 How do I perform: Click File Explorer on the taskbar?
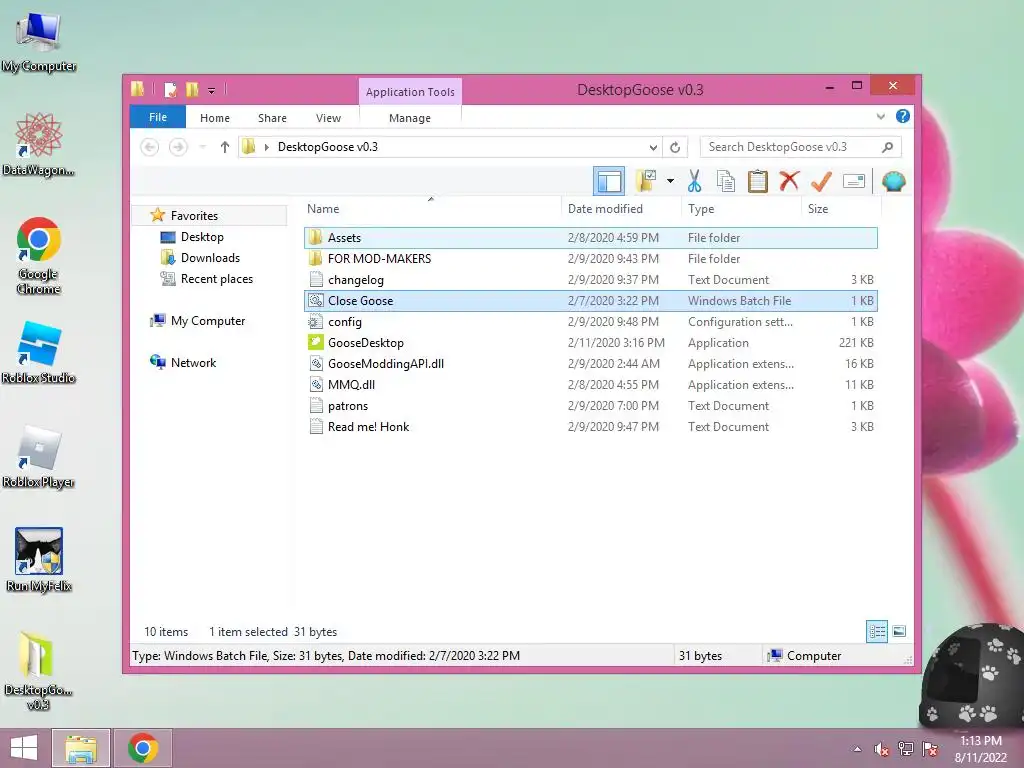[81, 748]
